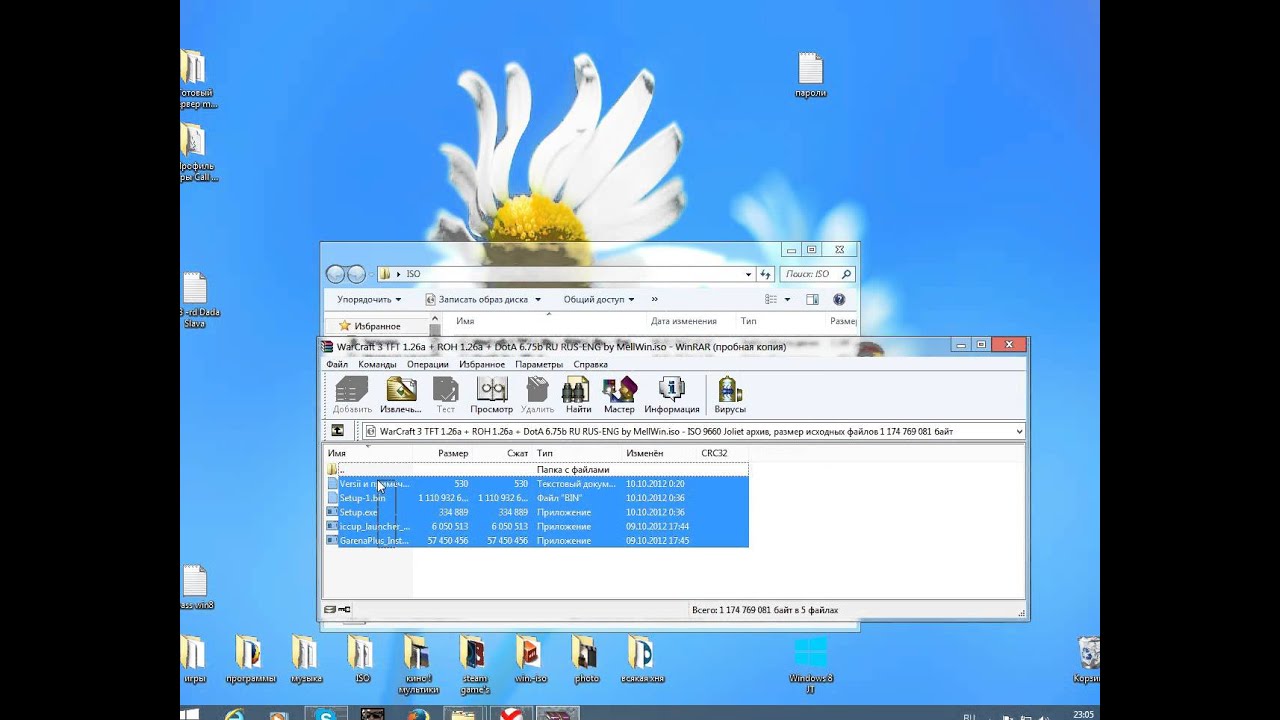Click the refresh icon next to ISO address bar
The height and width of the screenshot is (720, 1280).
tap(766, 274)
